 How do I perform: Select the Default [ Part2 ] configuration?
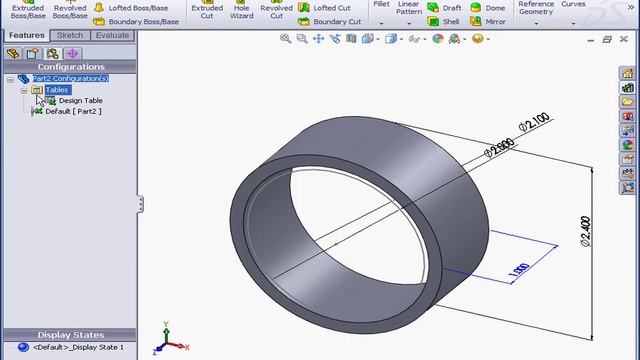tap(73, 111)
